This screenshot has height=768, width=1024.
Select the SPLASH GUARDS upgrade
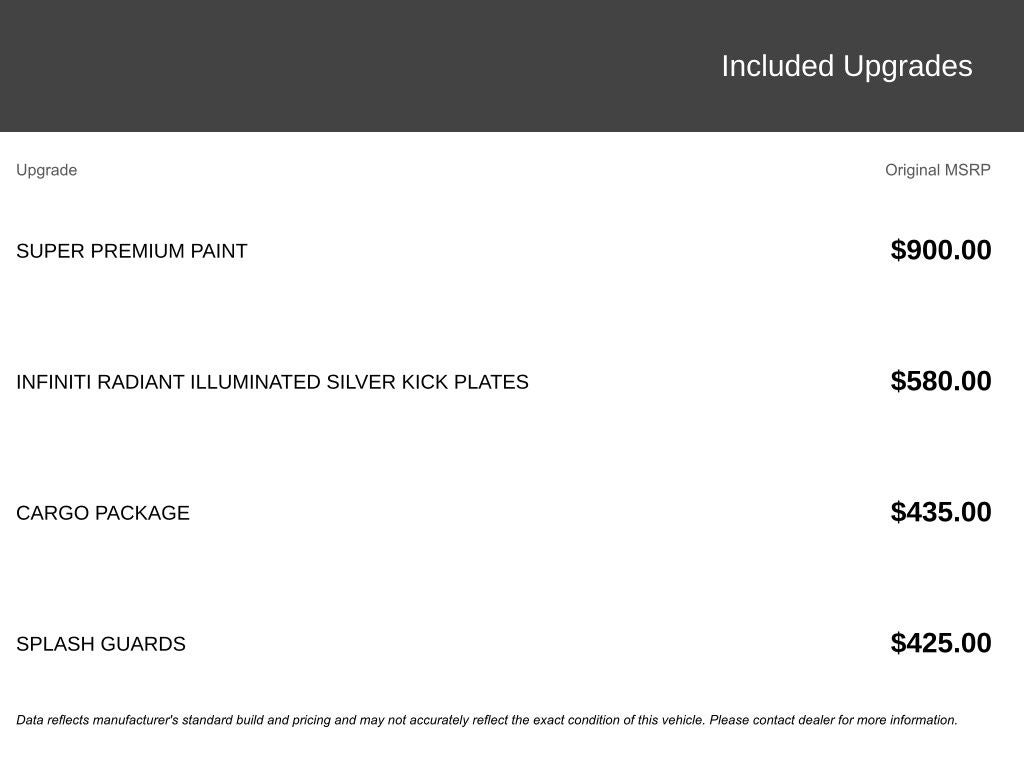101,644
